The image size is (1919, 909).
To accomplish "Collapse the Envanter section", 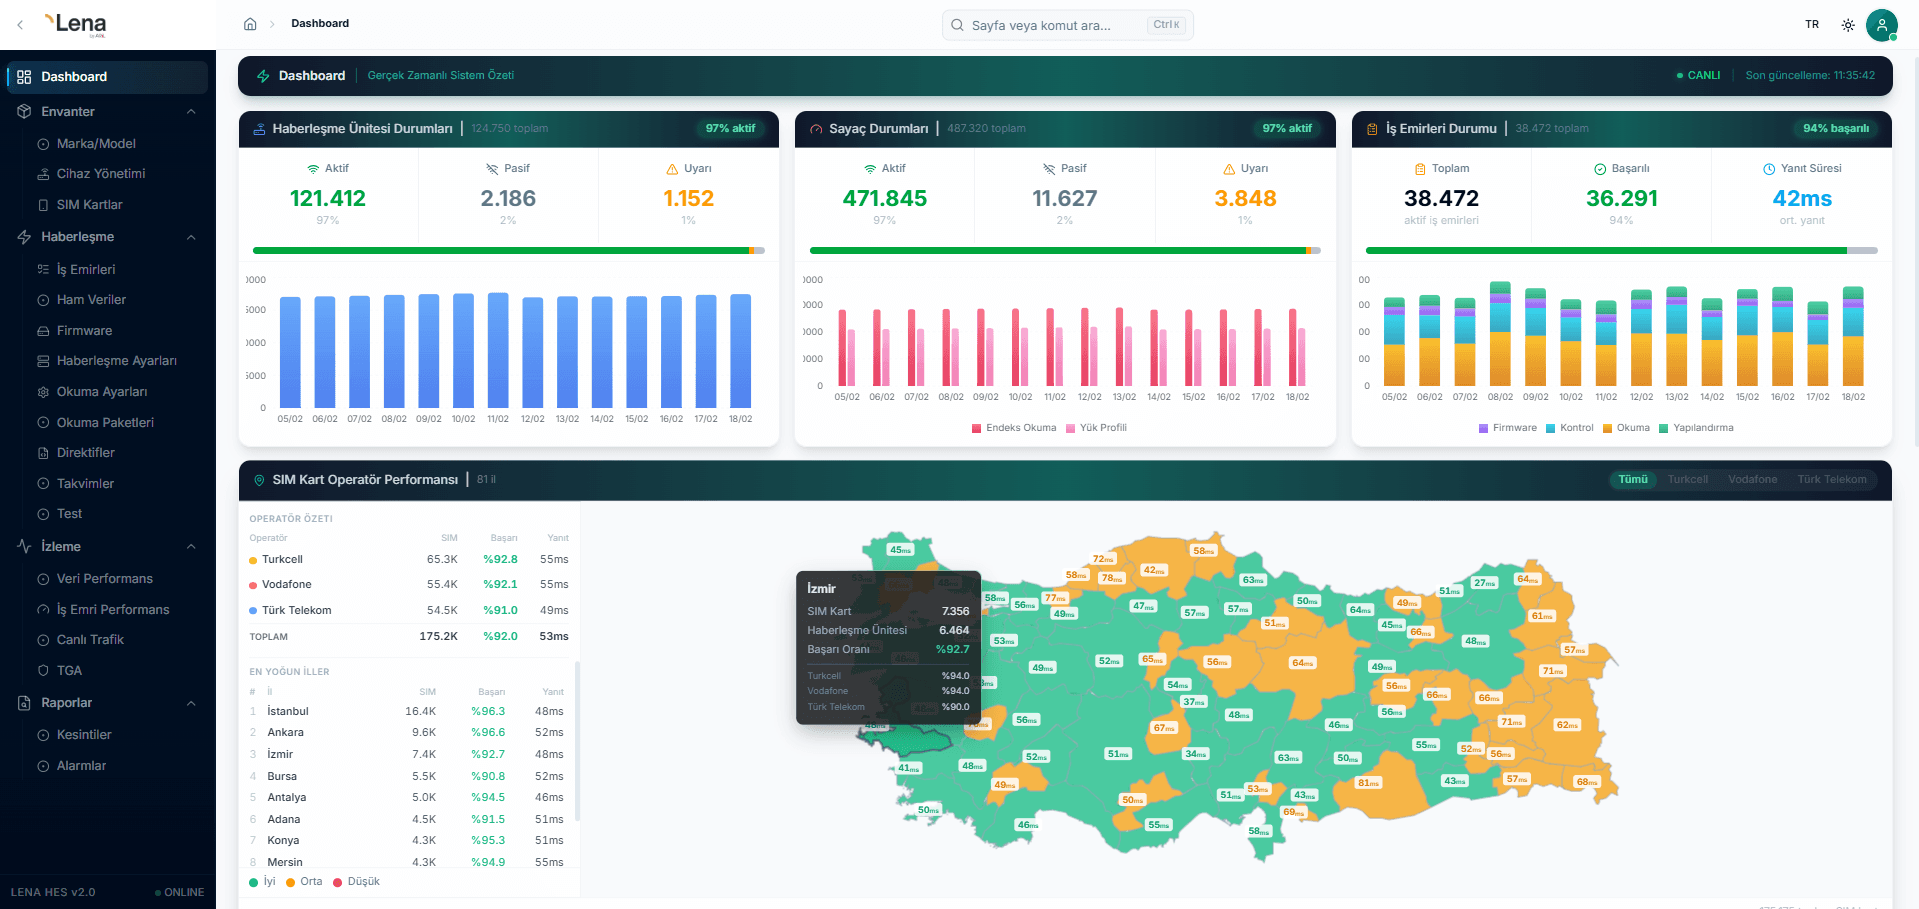I will point(191,112).
